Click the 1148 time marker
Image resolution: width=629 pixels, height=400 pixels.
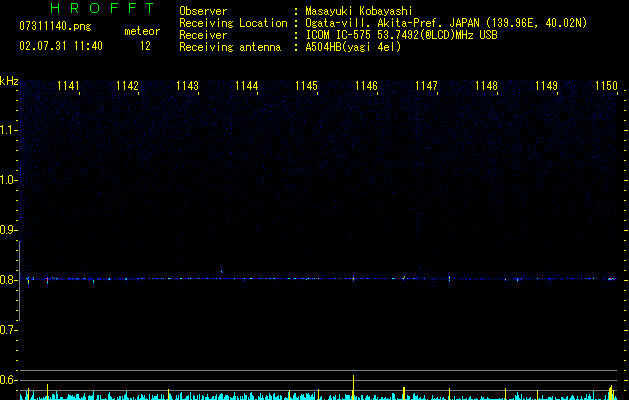pyautogui.click(x=486, y=86)
